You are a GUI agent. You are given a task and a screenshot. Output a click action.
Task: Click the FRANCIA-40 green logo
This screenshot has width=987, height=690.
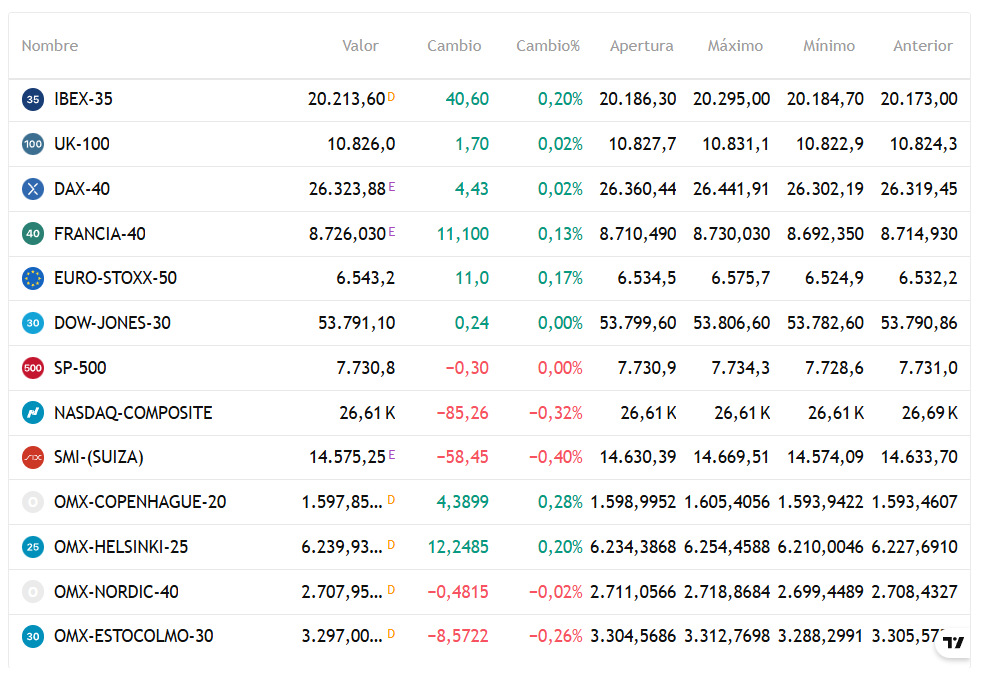[33, 234]
